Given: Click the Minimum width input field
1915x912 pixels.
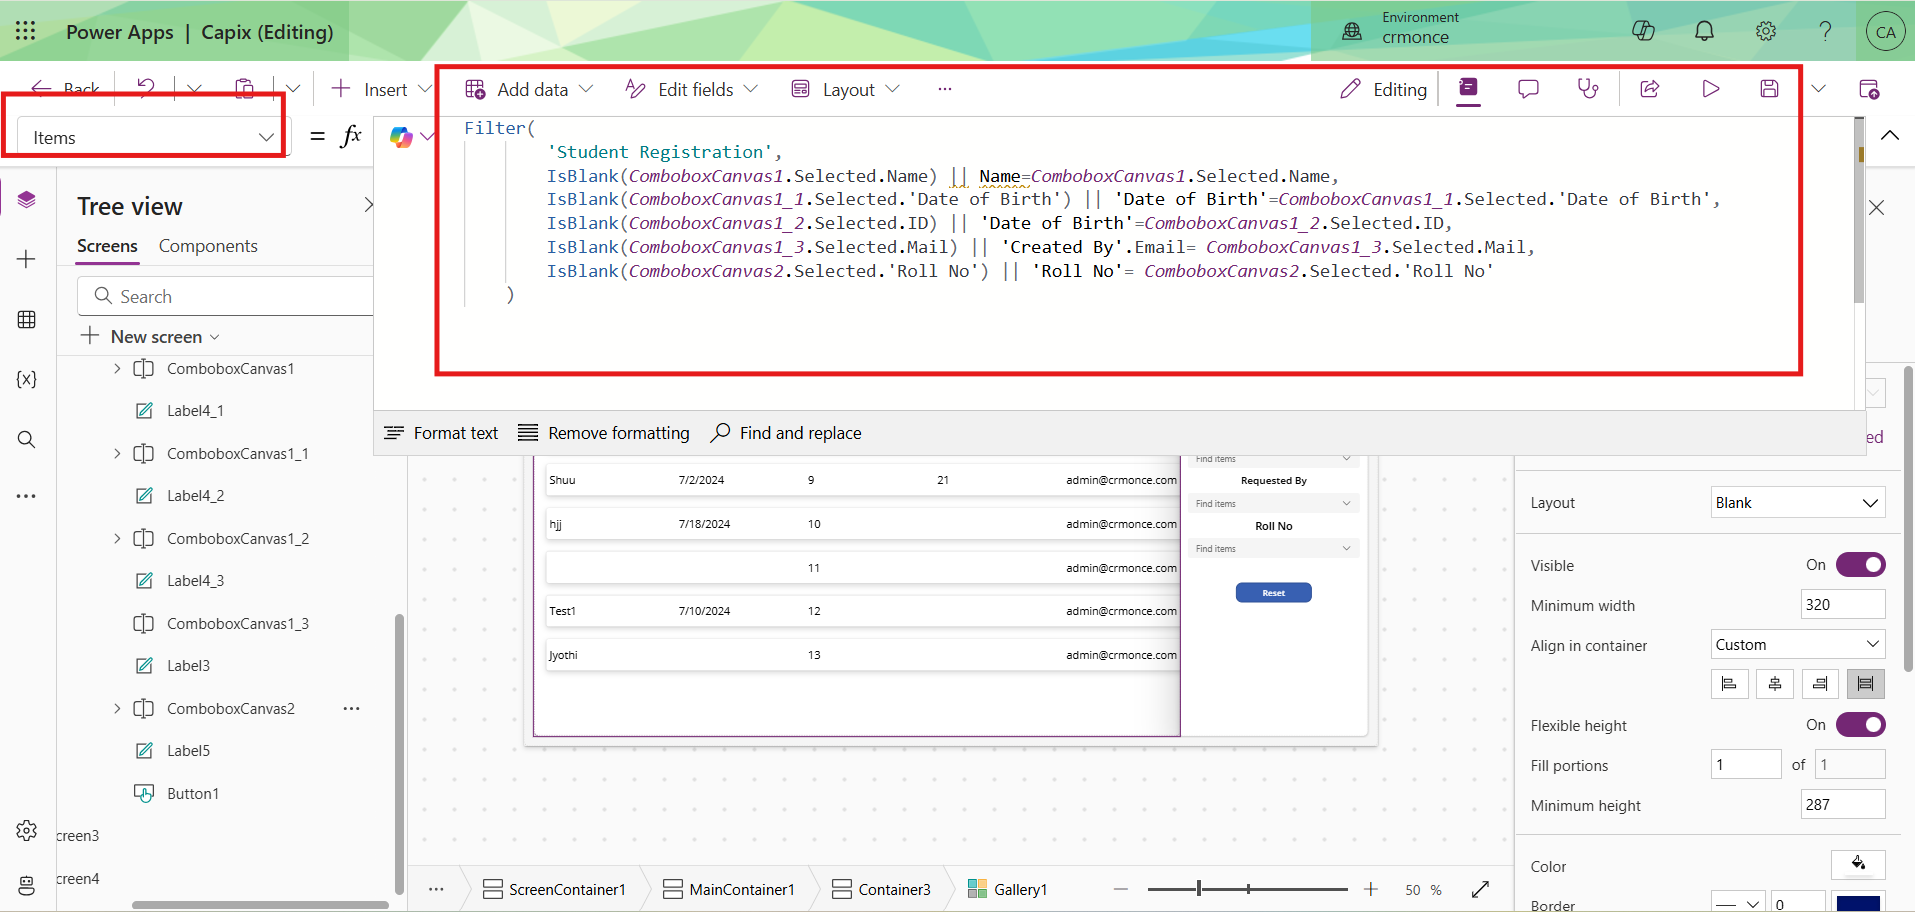Looking at the screenshot, I should pos(1843,605).
